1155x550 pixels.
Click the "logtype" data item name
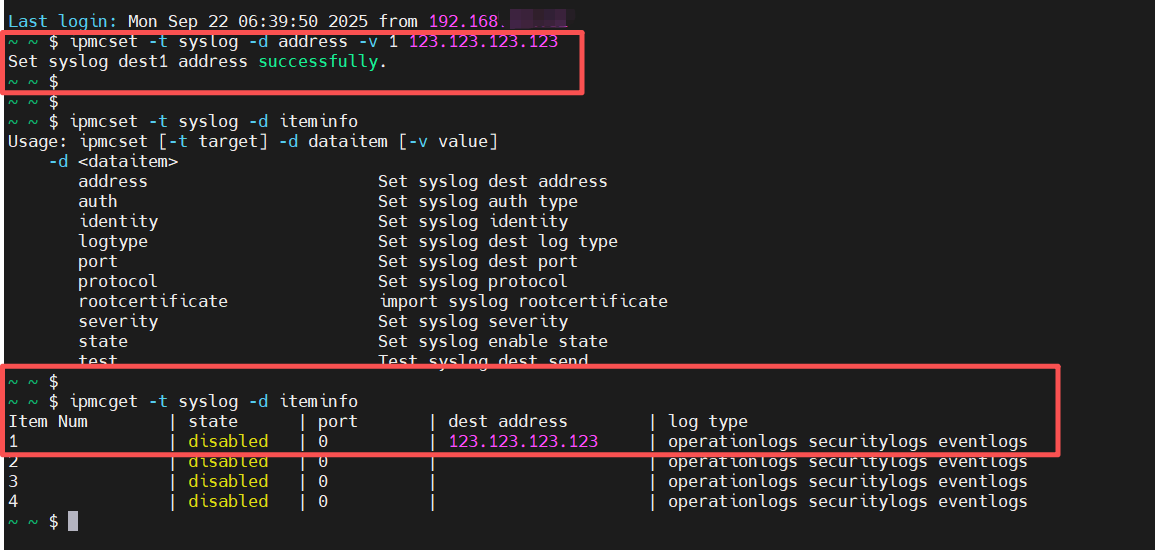coord(113,241)
